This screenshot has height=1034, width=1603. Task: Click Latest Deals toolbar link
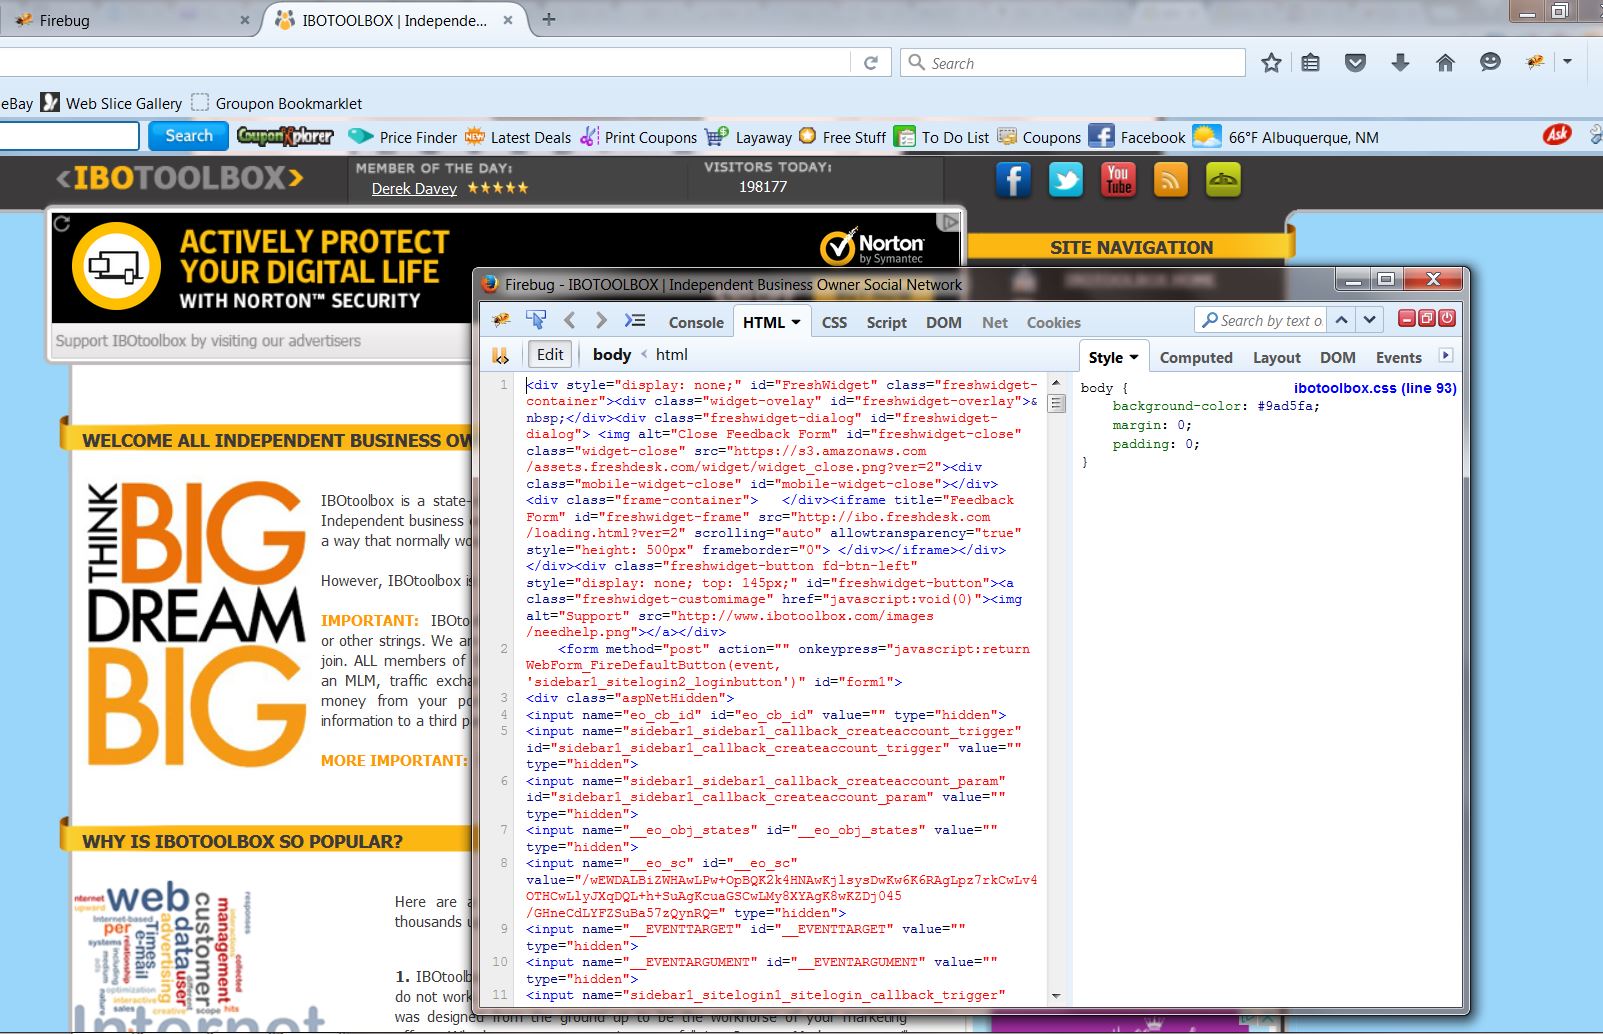pyautogui.click(x=519, y=137)
